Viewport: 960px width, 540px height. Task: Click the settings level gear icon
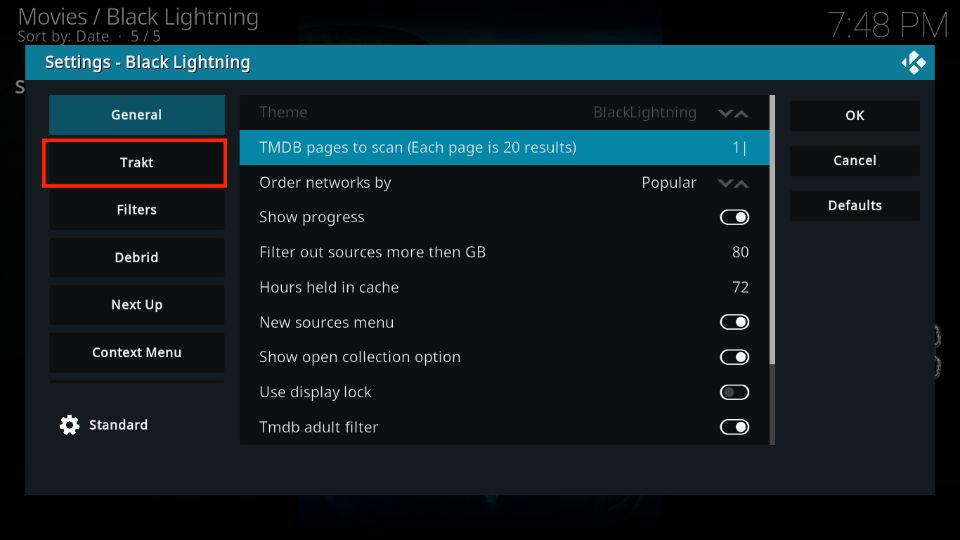[69, 425]
